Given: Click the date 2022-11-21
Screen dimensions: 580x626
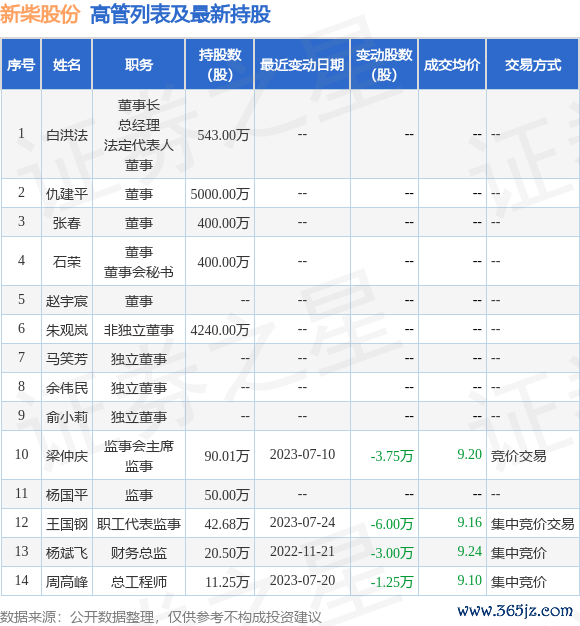Looking at the screenshot, I should (302, 552).
